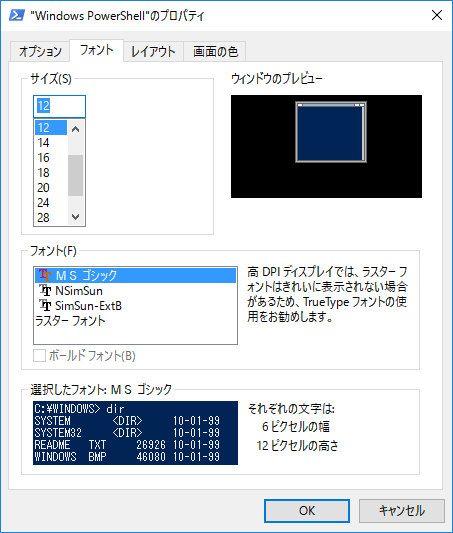Click the TrueType icon beside MS ゴシック
The height and width of the screenshot is (533, 453).
[45, 275]
